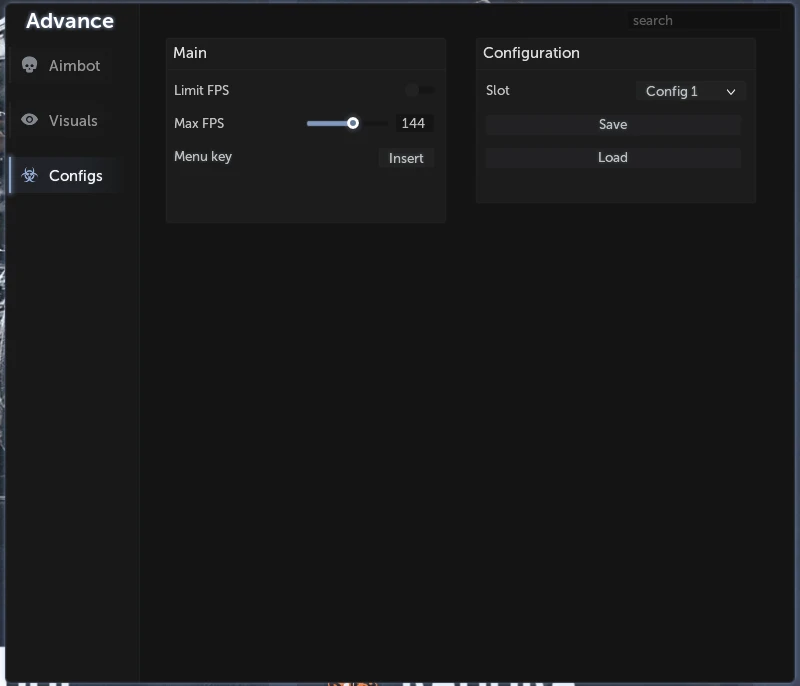Open the Config 1 slot dropdown
The height and width of the screenshot is (686, 800).
point(690,91)
